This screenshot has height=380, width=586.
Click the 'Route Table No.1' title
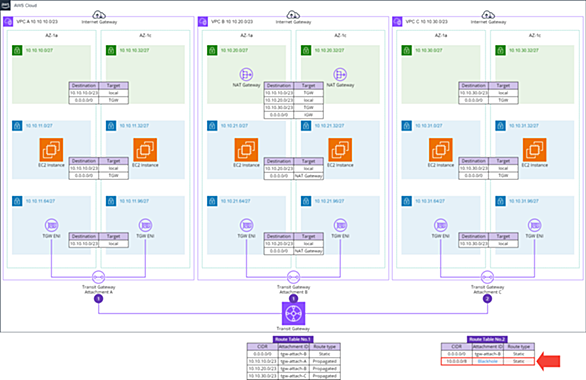pyautogui.click(x=293, y=339)
